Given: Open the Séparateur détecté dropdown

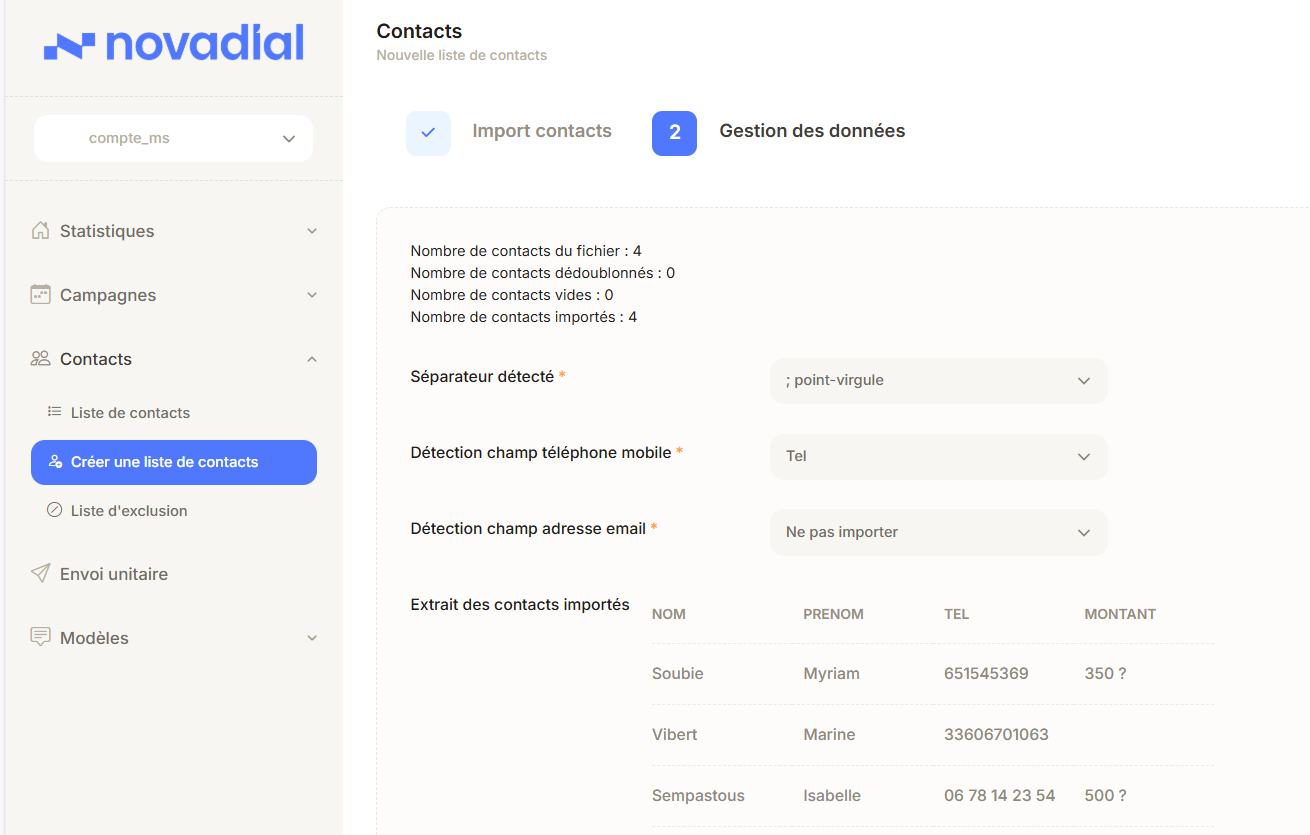Looking at the screenshot, I should coord(939,381).
